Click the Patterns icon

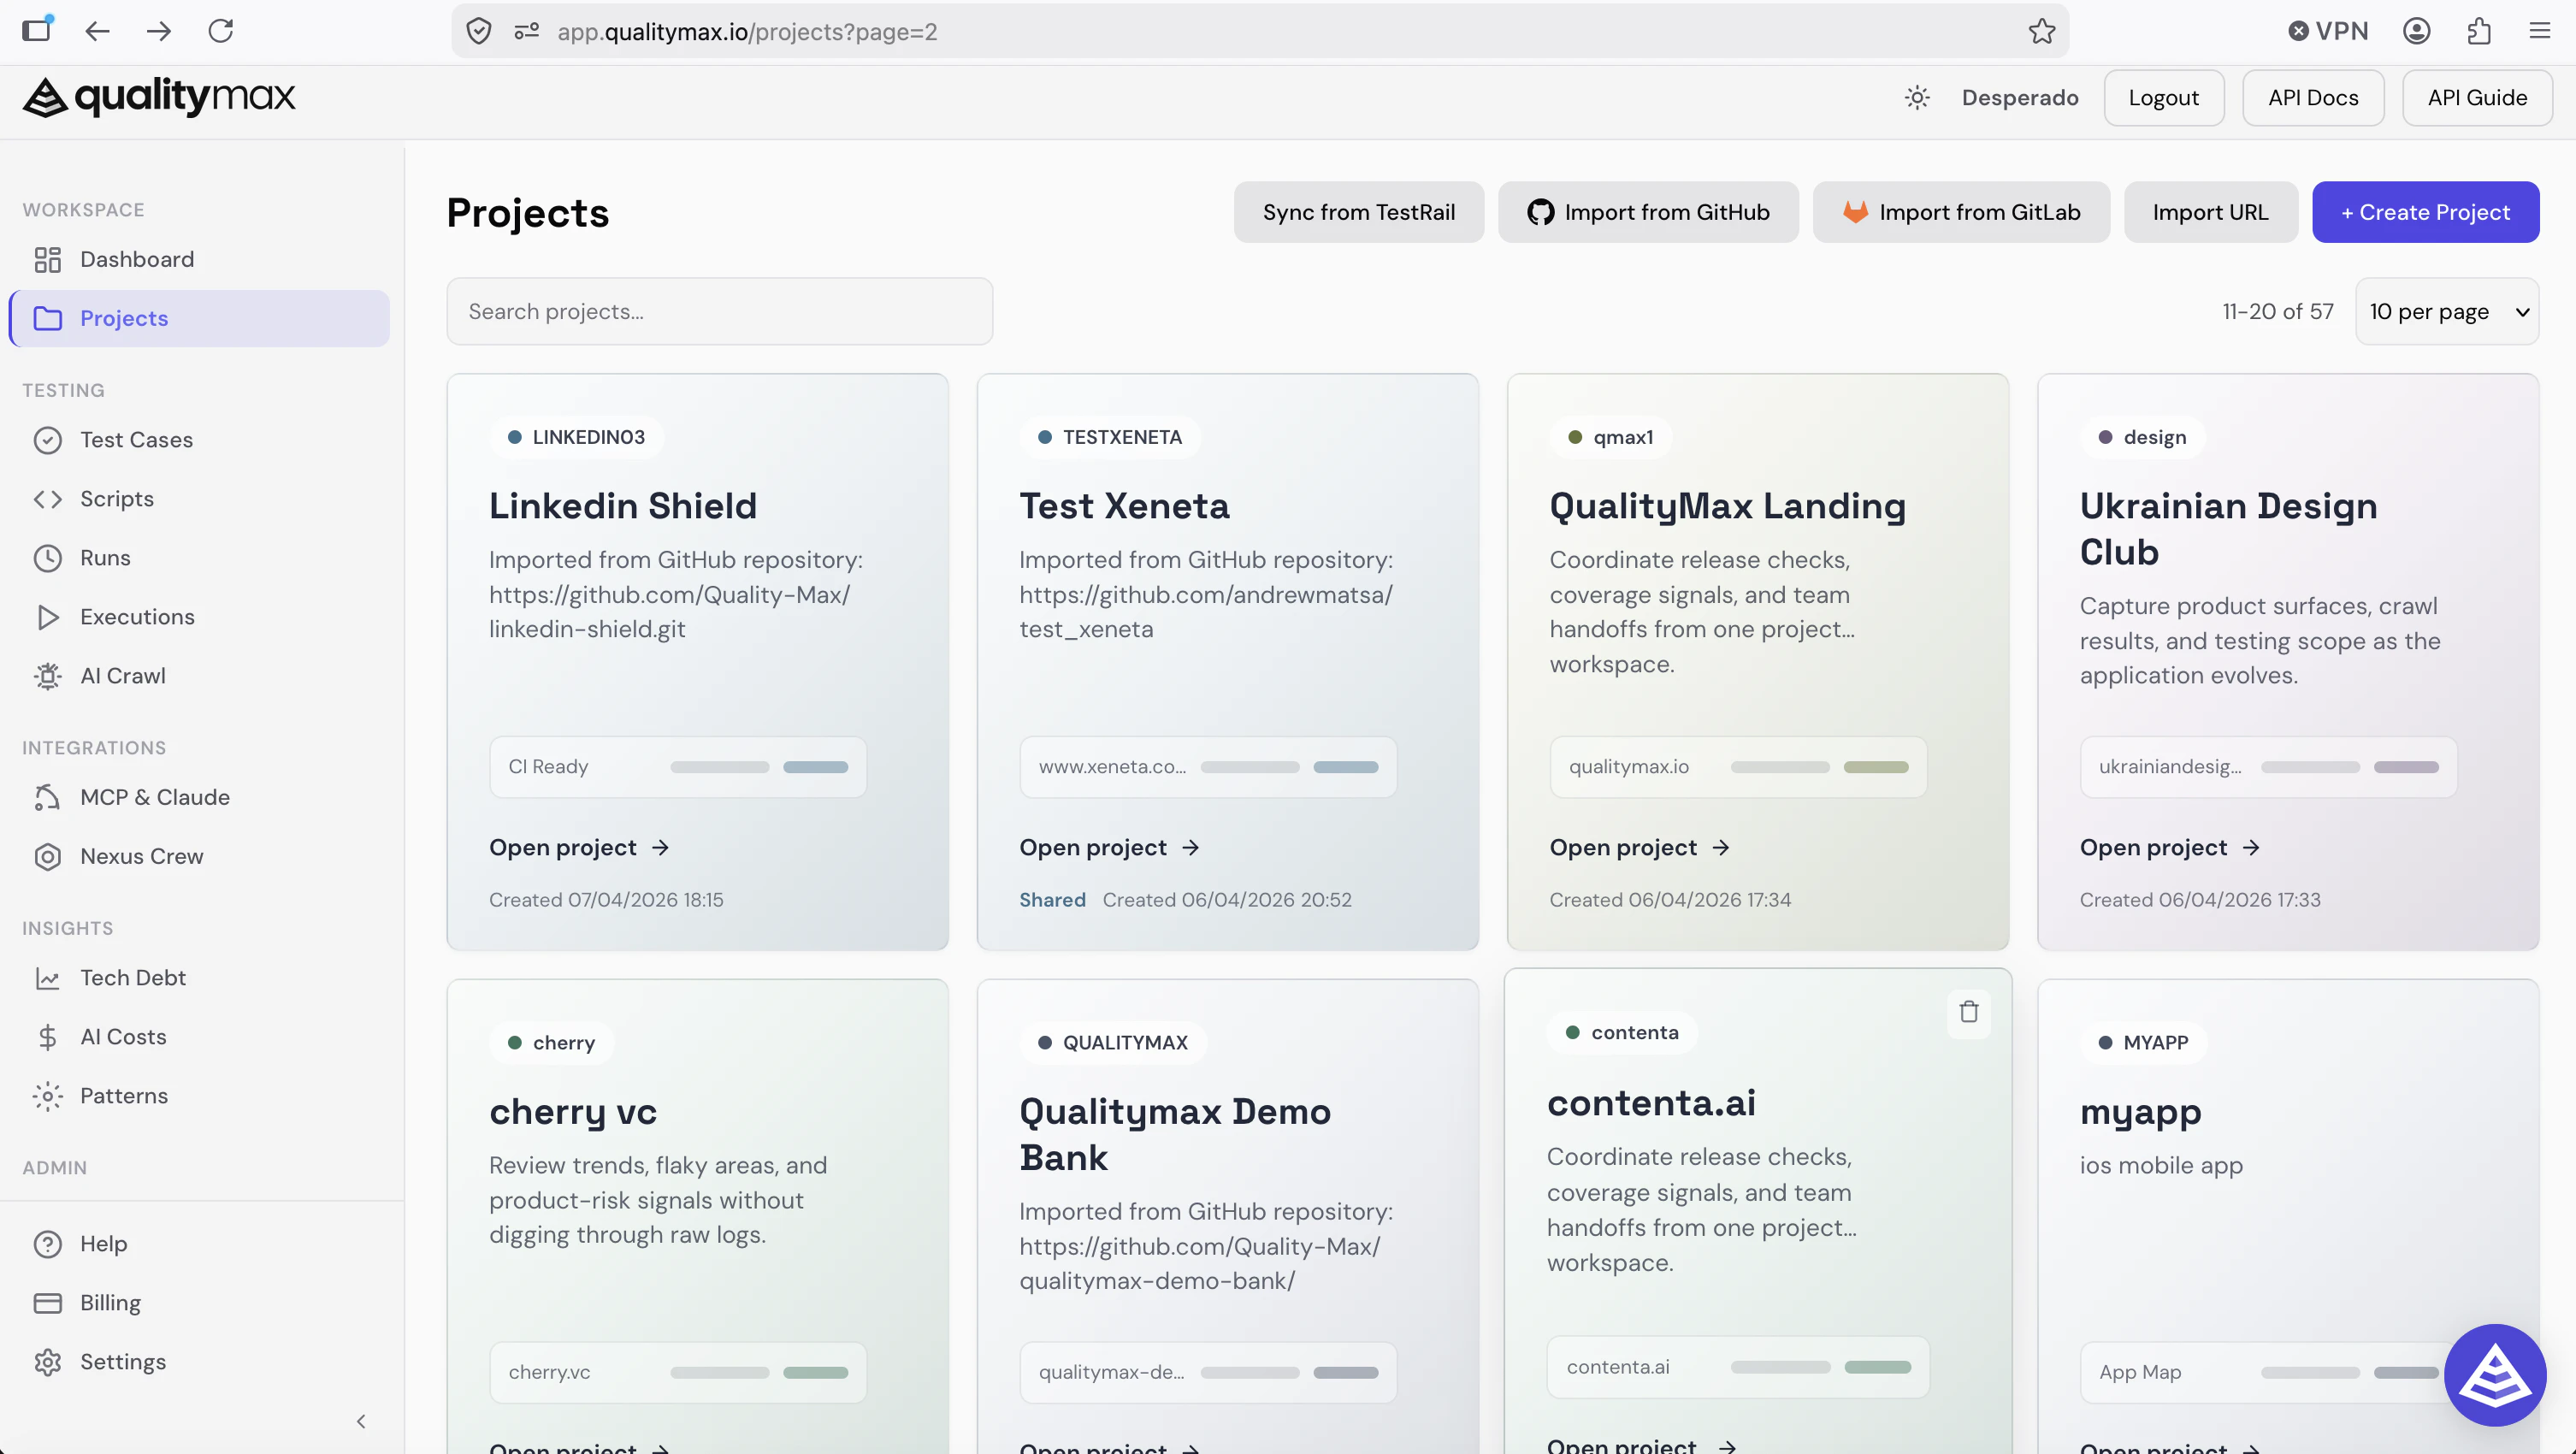47,1096
